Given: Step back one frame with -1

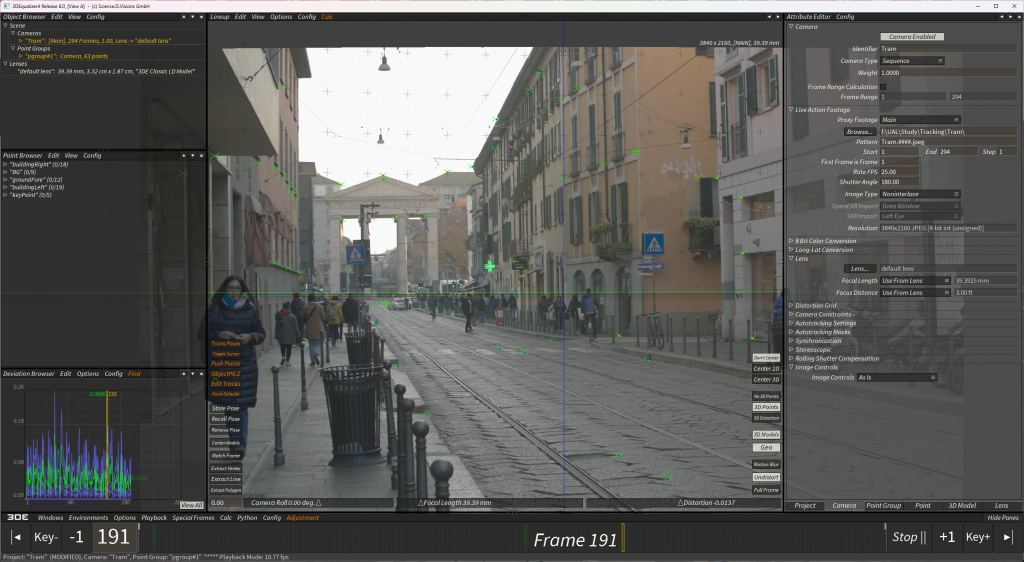Looking at the screenshot, I should (76, 537).
